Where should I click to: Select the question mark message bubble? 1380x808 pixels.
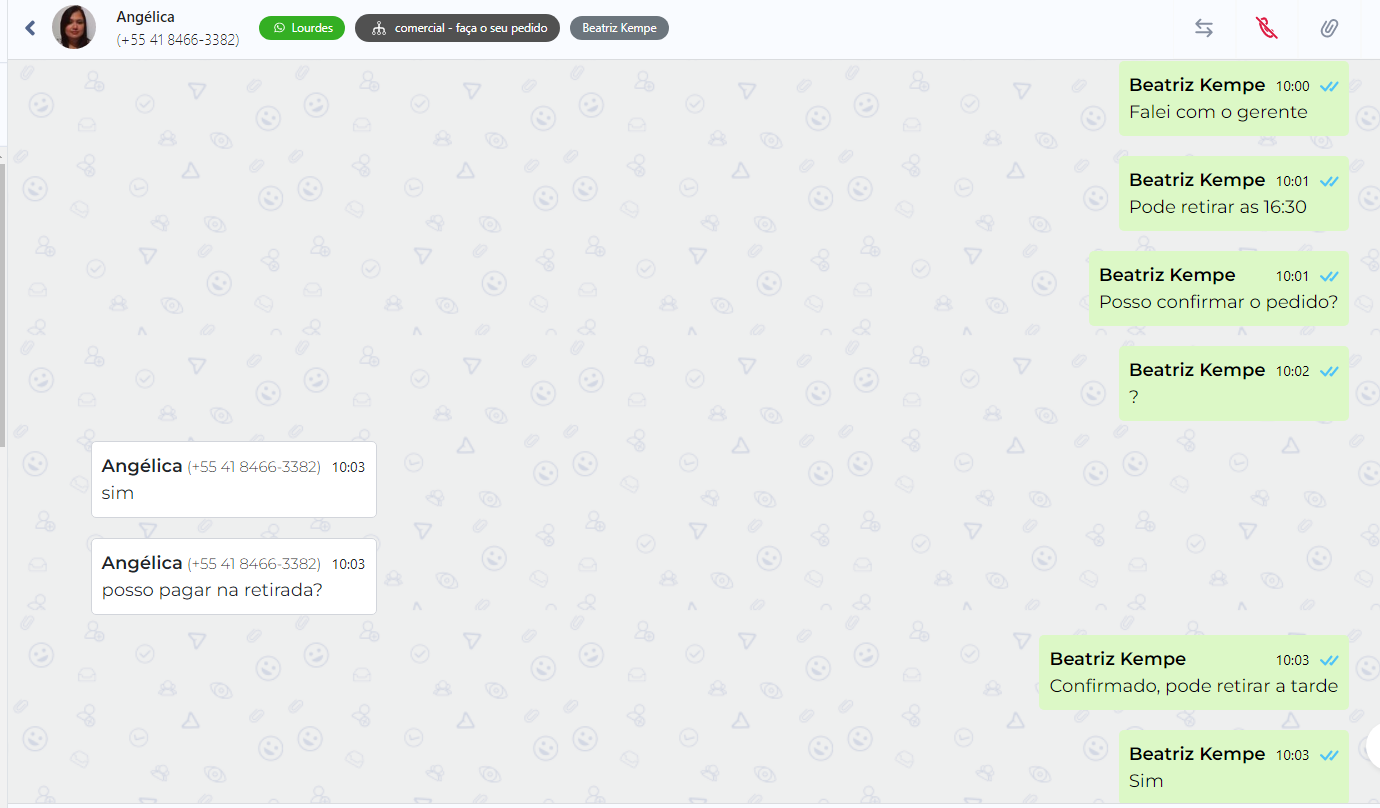[1234, 383]
